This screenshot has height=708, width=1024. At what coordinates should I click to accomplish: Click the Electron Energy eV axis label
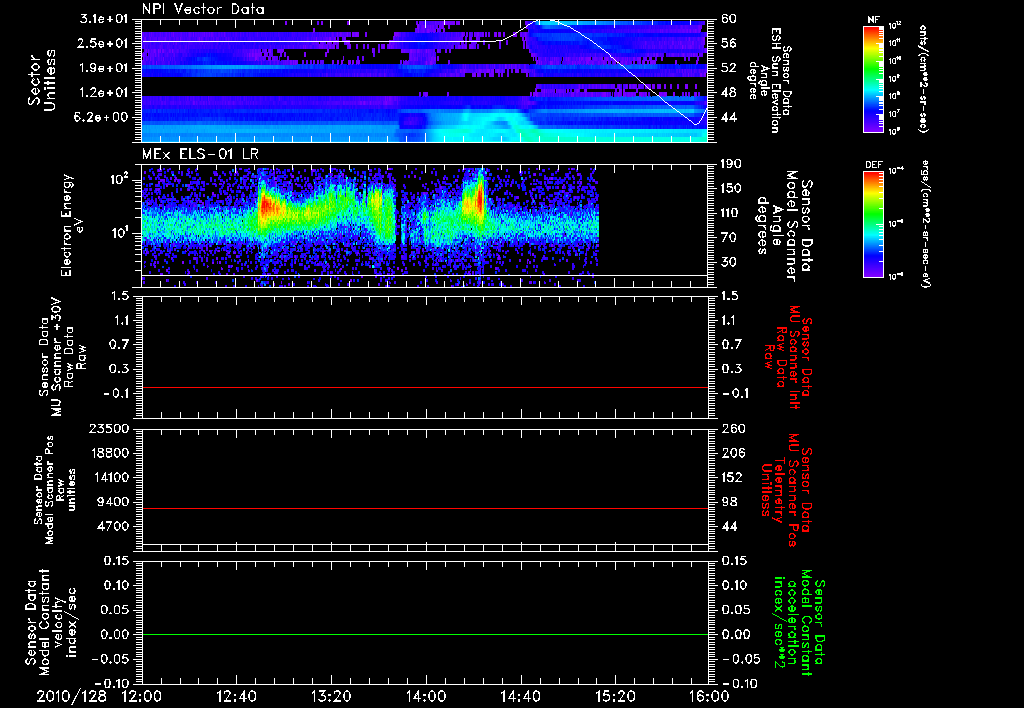click(71, 225)
